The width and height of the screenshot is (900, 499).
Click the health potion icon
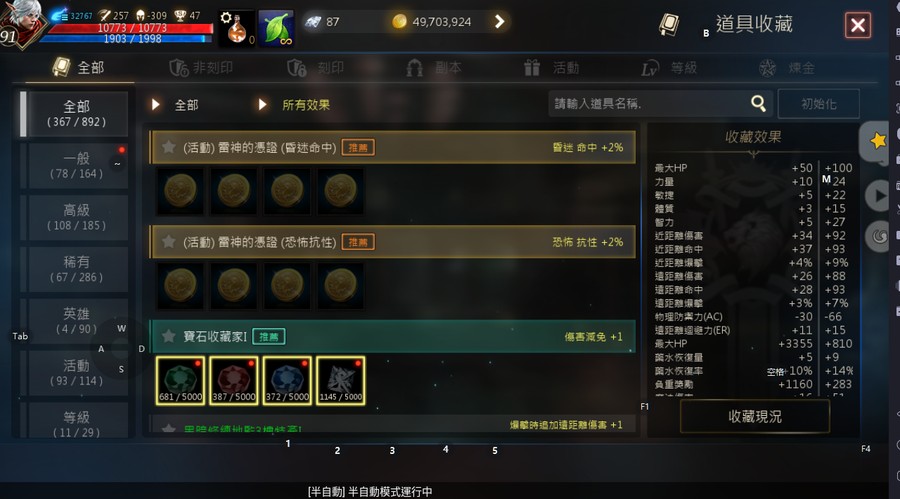236,29
